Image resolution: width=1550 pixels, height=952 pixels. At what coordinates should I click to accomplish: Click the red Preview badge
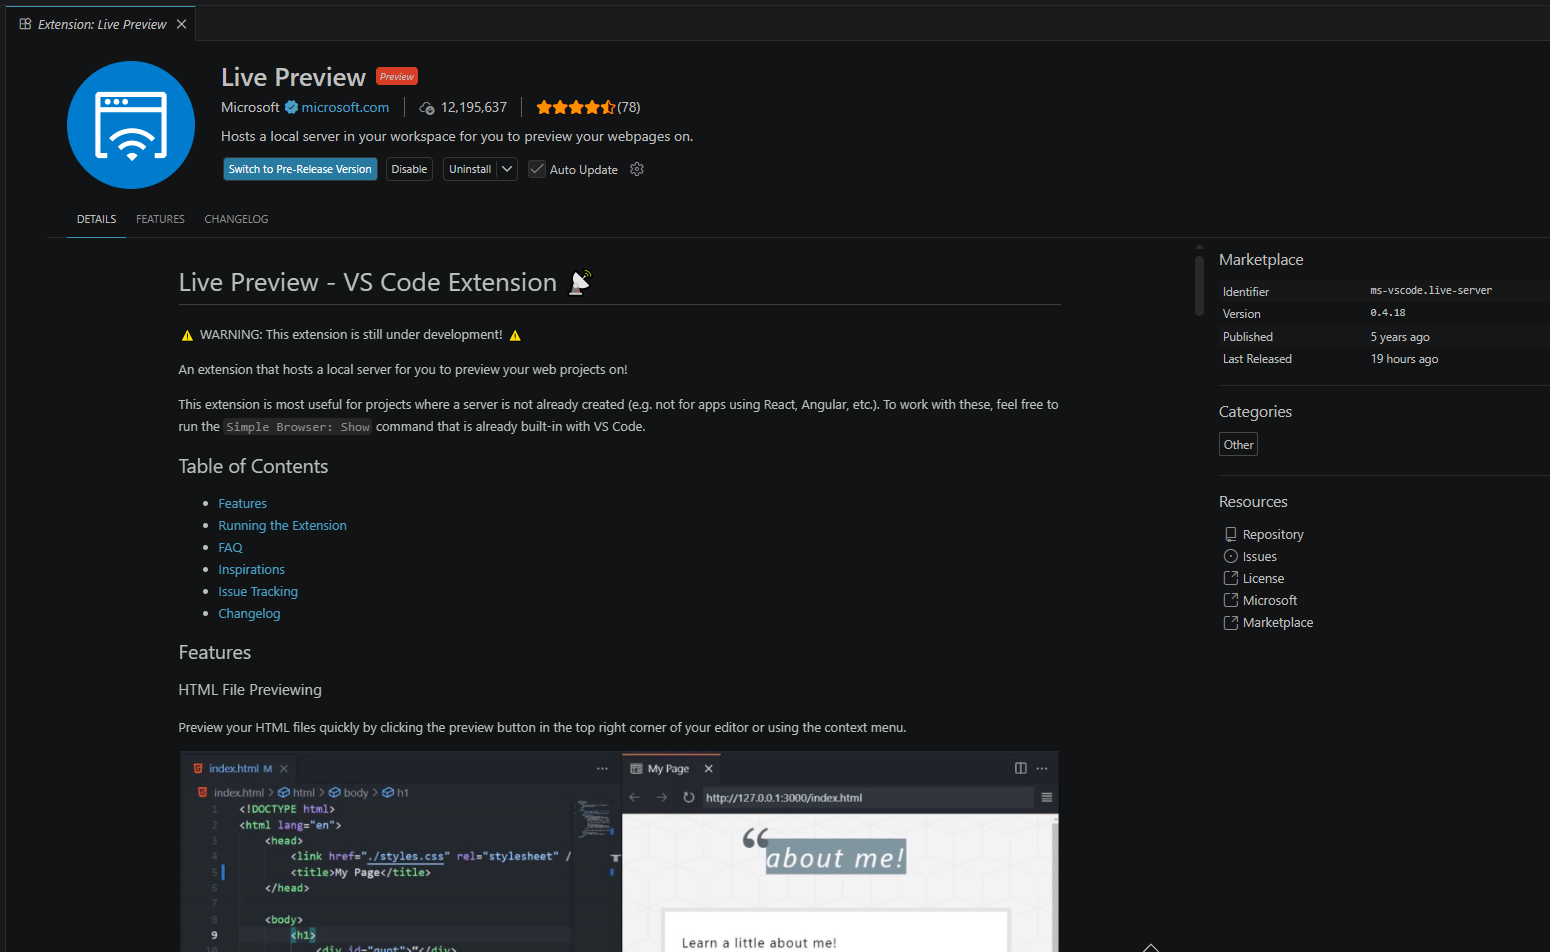click(397, 76)
